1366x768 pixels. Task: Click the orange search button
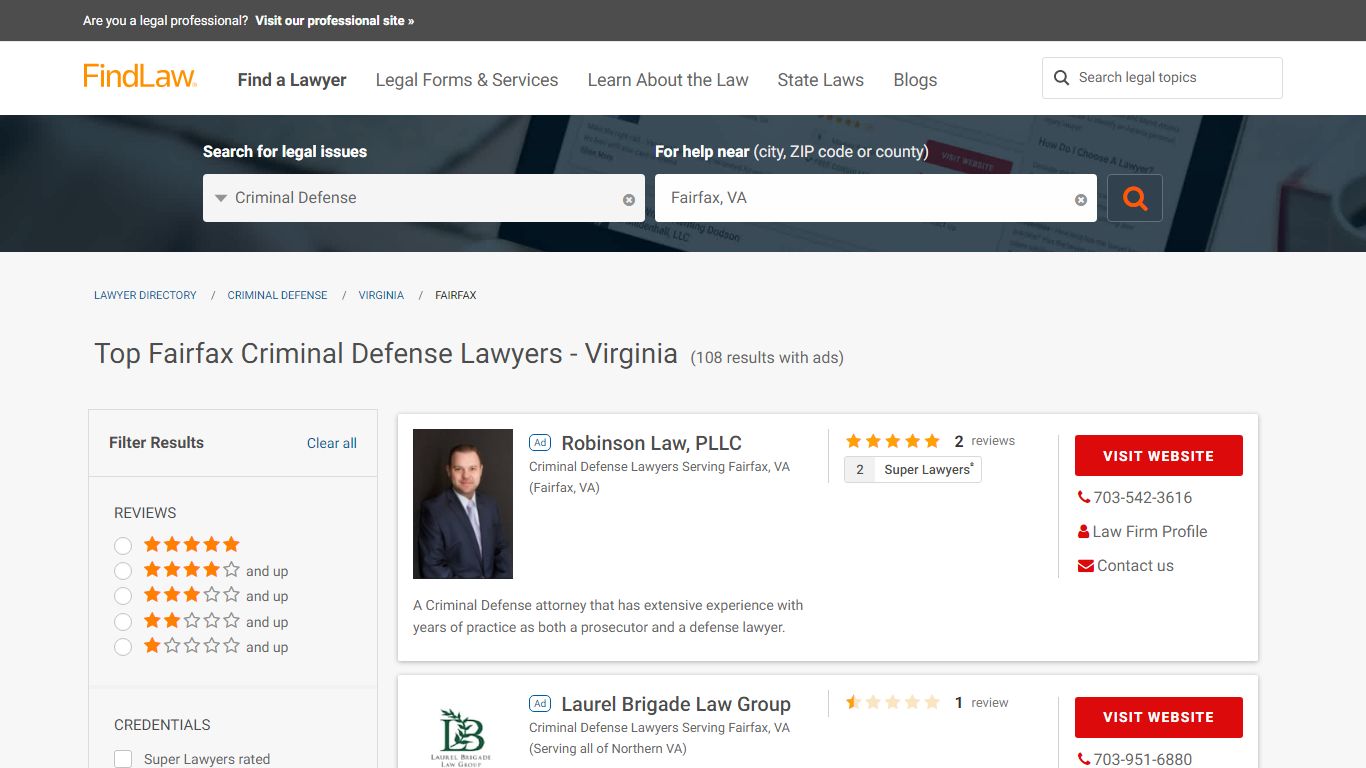point(1135,198)
